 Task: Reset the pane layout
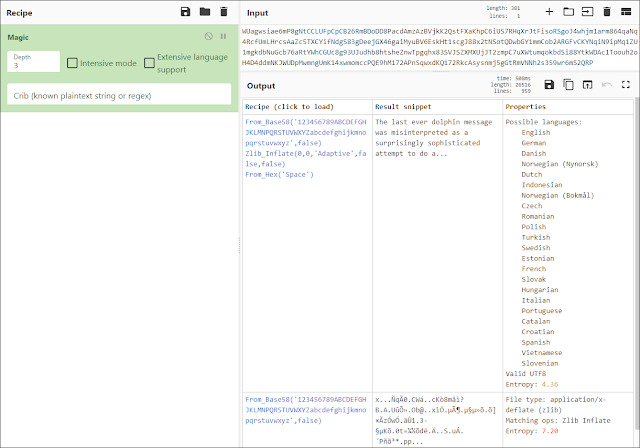pyautogui.click(x=626, y=12)
